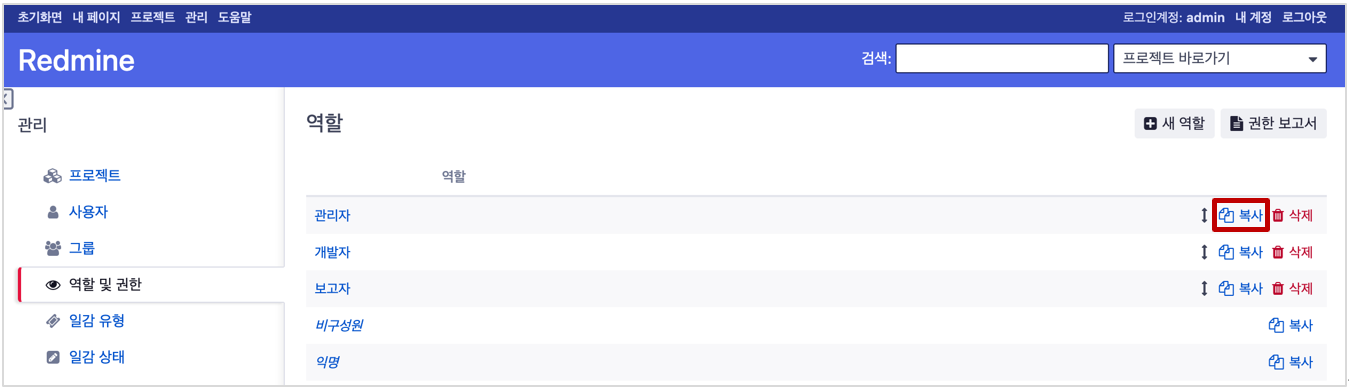Click the reorder arrow handle for 관리자 row
Image resolution: width=1349 pixels, height=390 pixels.
click(x=1204, y=215)
